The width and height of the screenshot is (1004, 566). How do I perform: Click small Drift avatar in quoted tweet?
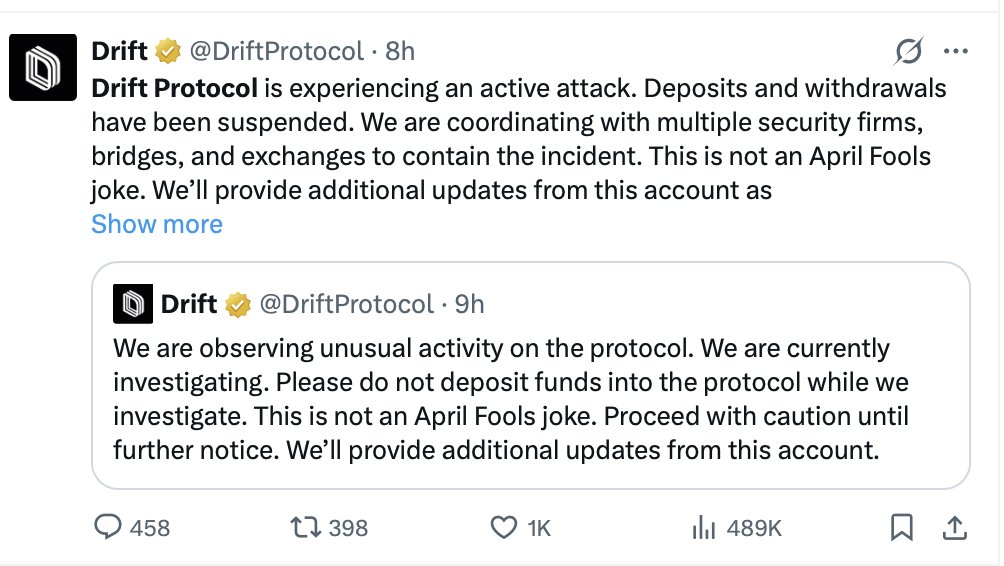[x=133, y=303]
